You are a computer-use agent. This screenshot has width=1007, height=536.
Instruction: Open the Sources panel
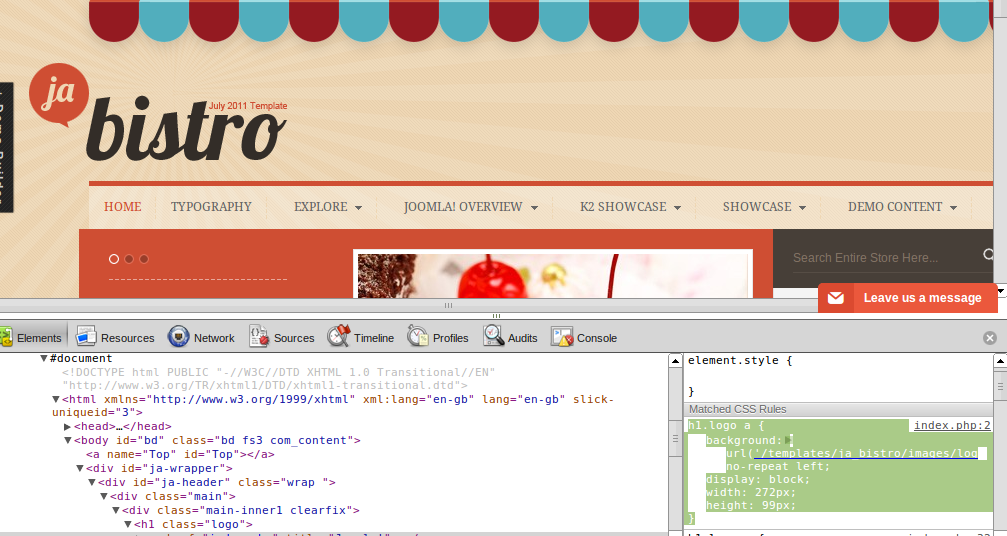pyautogui.click(x=281, y=338)
